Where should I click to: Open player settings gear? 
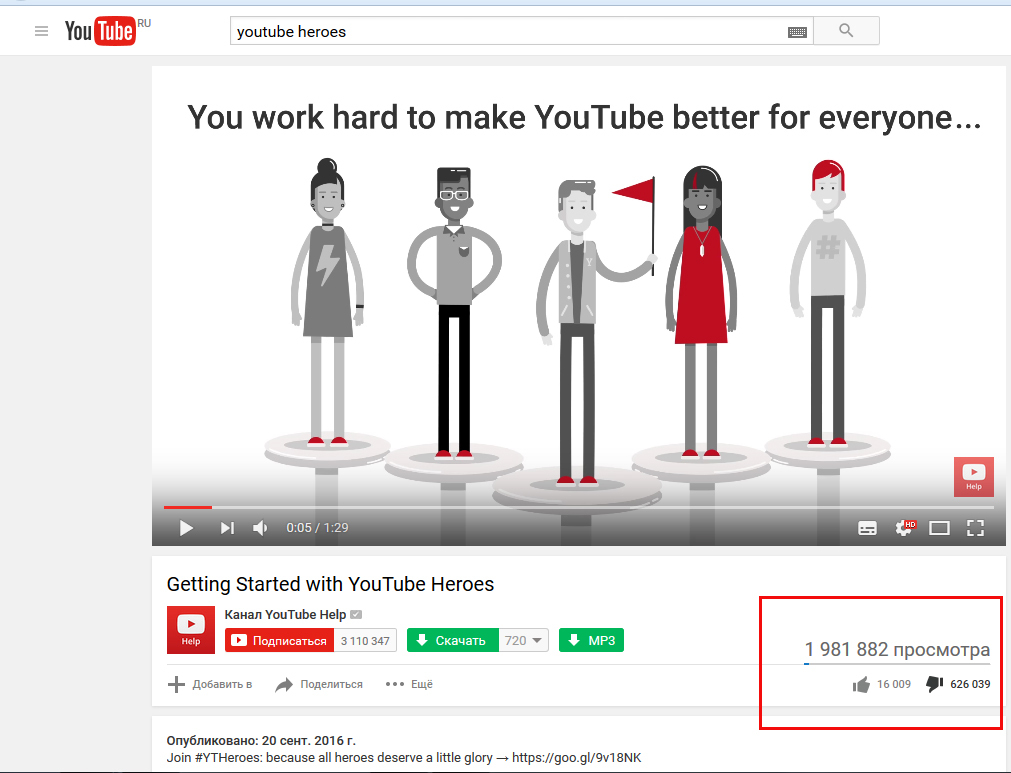[x=904, y=528]
